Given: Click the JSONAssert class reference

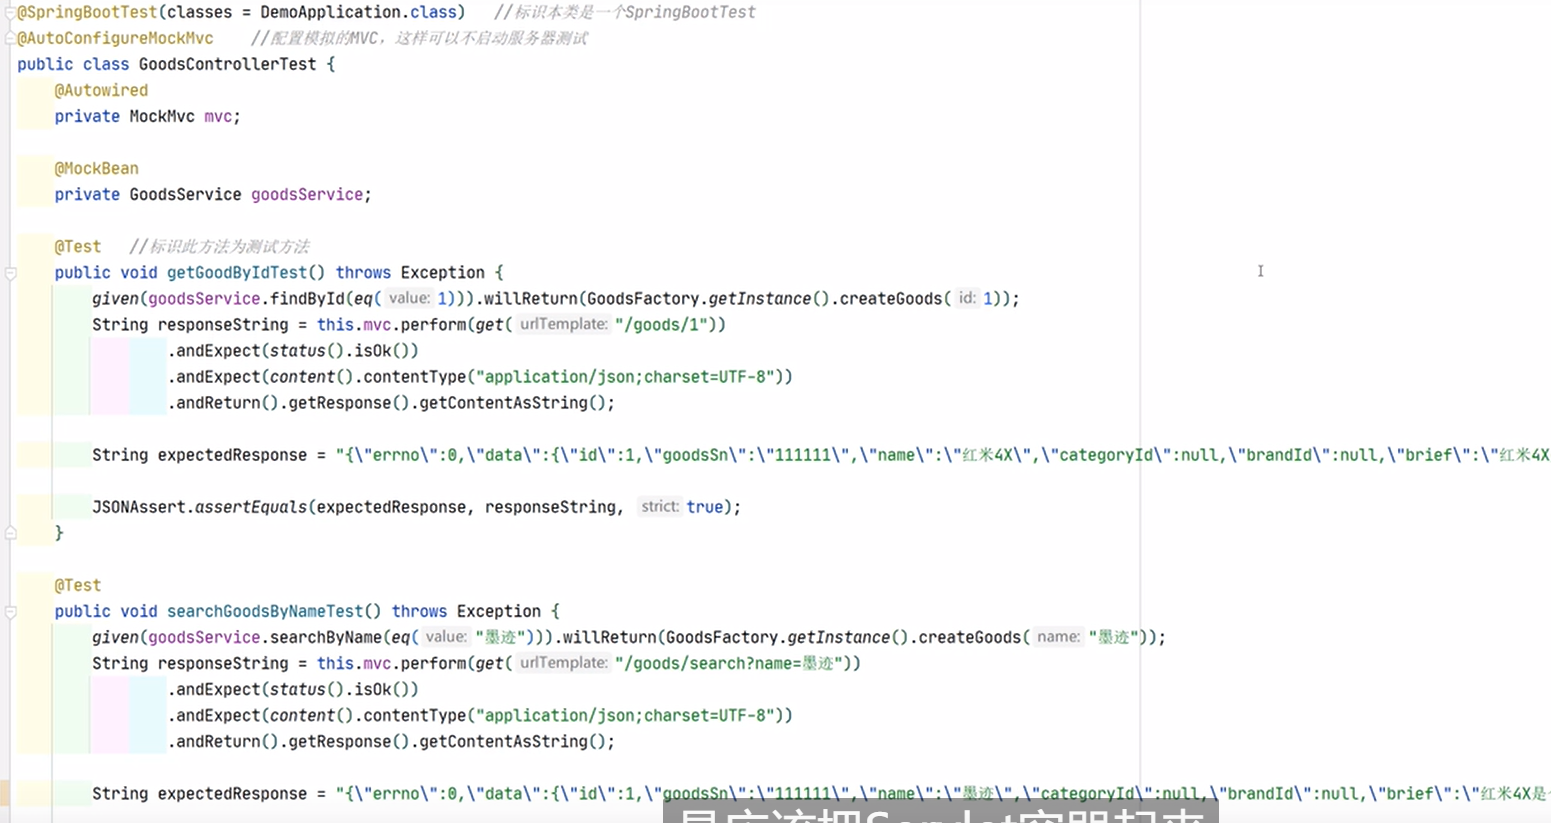Looking at the screenshot, I should tap(138, 507).
